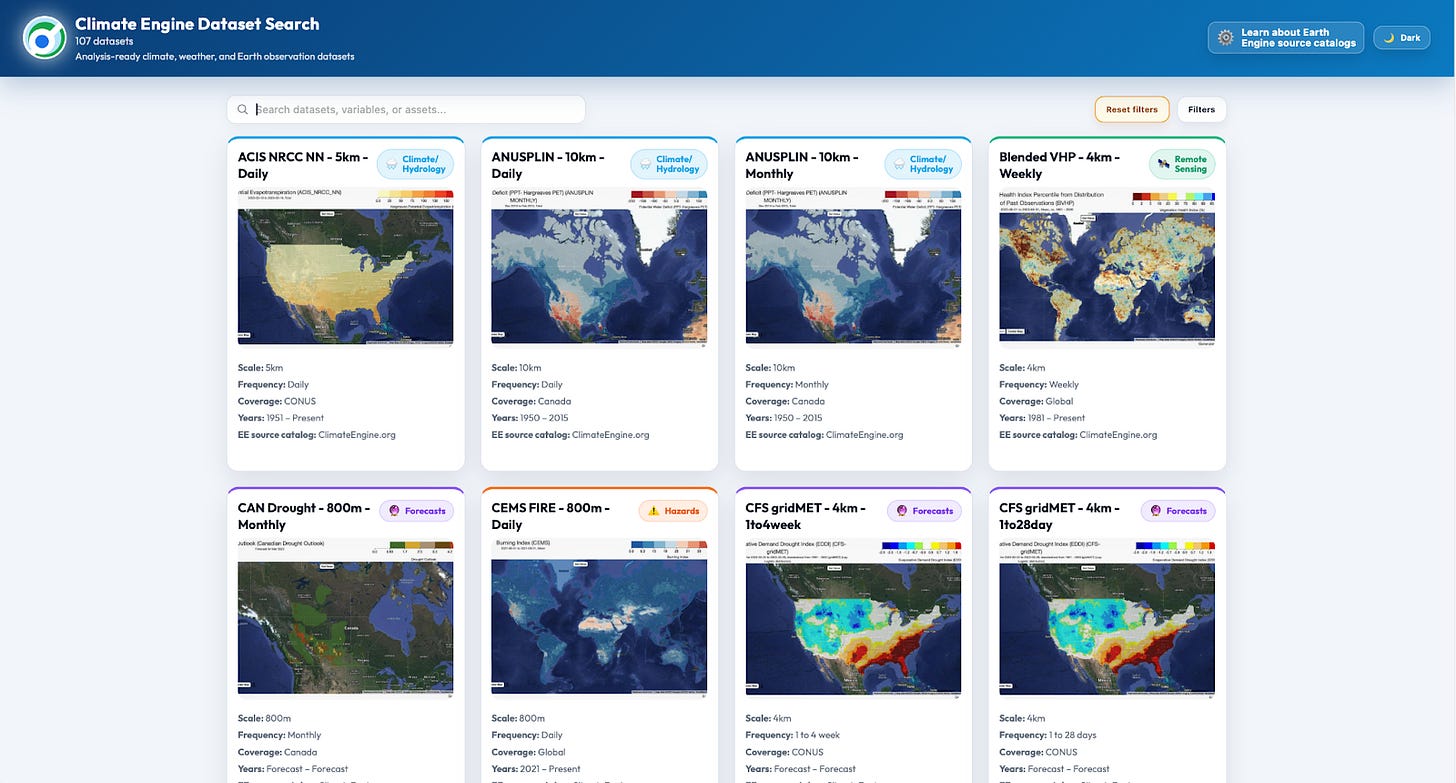Open the ACIS NRCC NN map thumbnail

tap(346, 267)
